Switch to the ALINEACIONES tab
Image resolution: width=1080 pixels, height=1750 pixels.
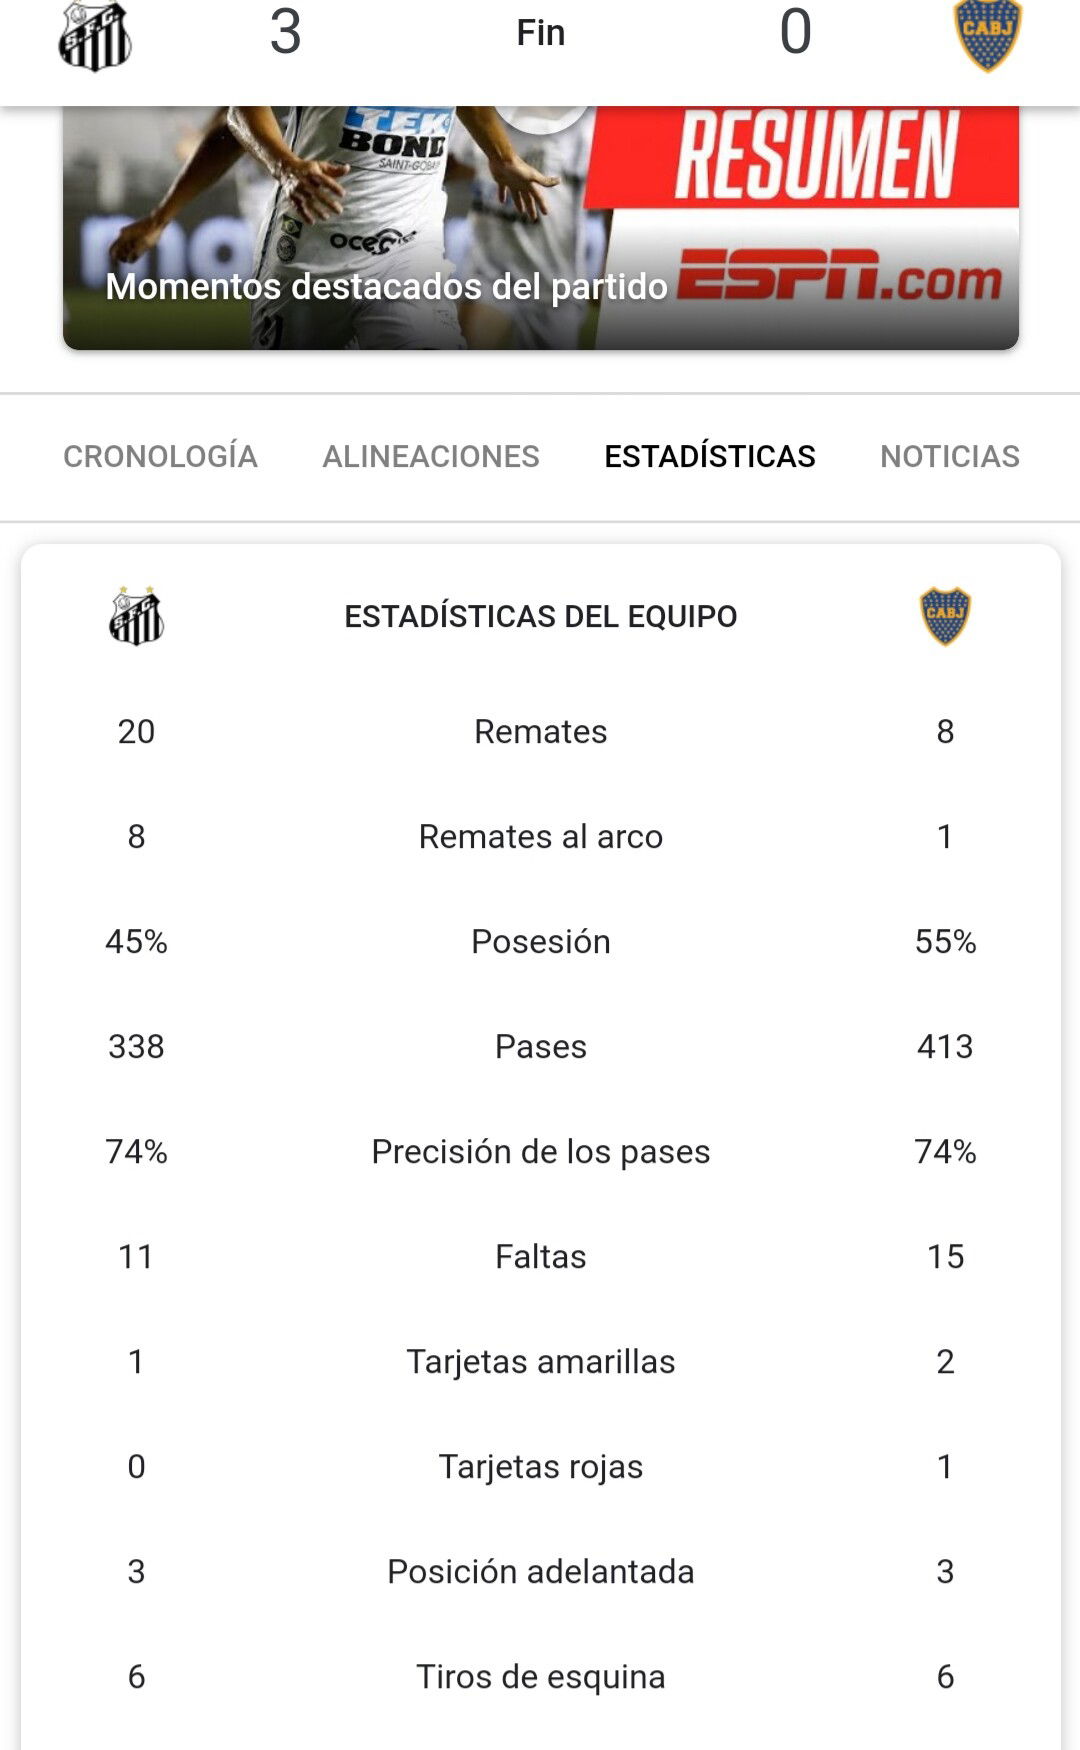431,456
